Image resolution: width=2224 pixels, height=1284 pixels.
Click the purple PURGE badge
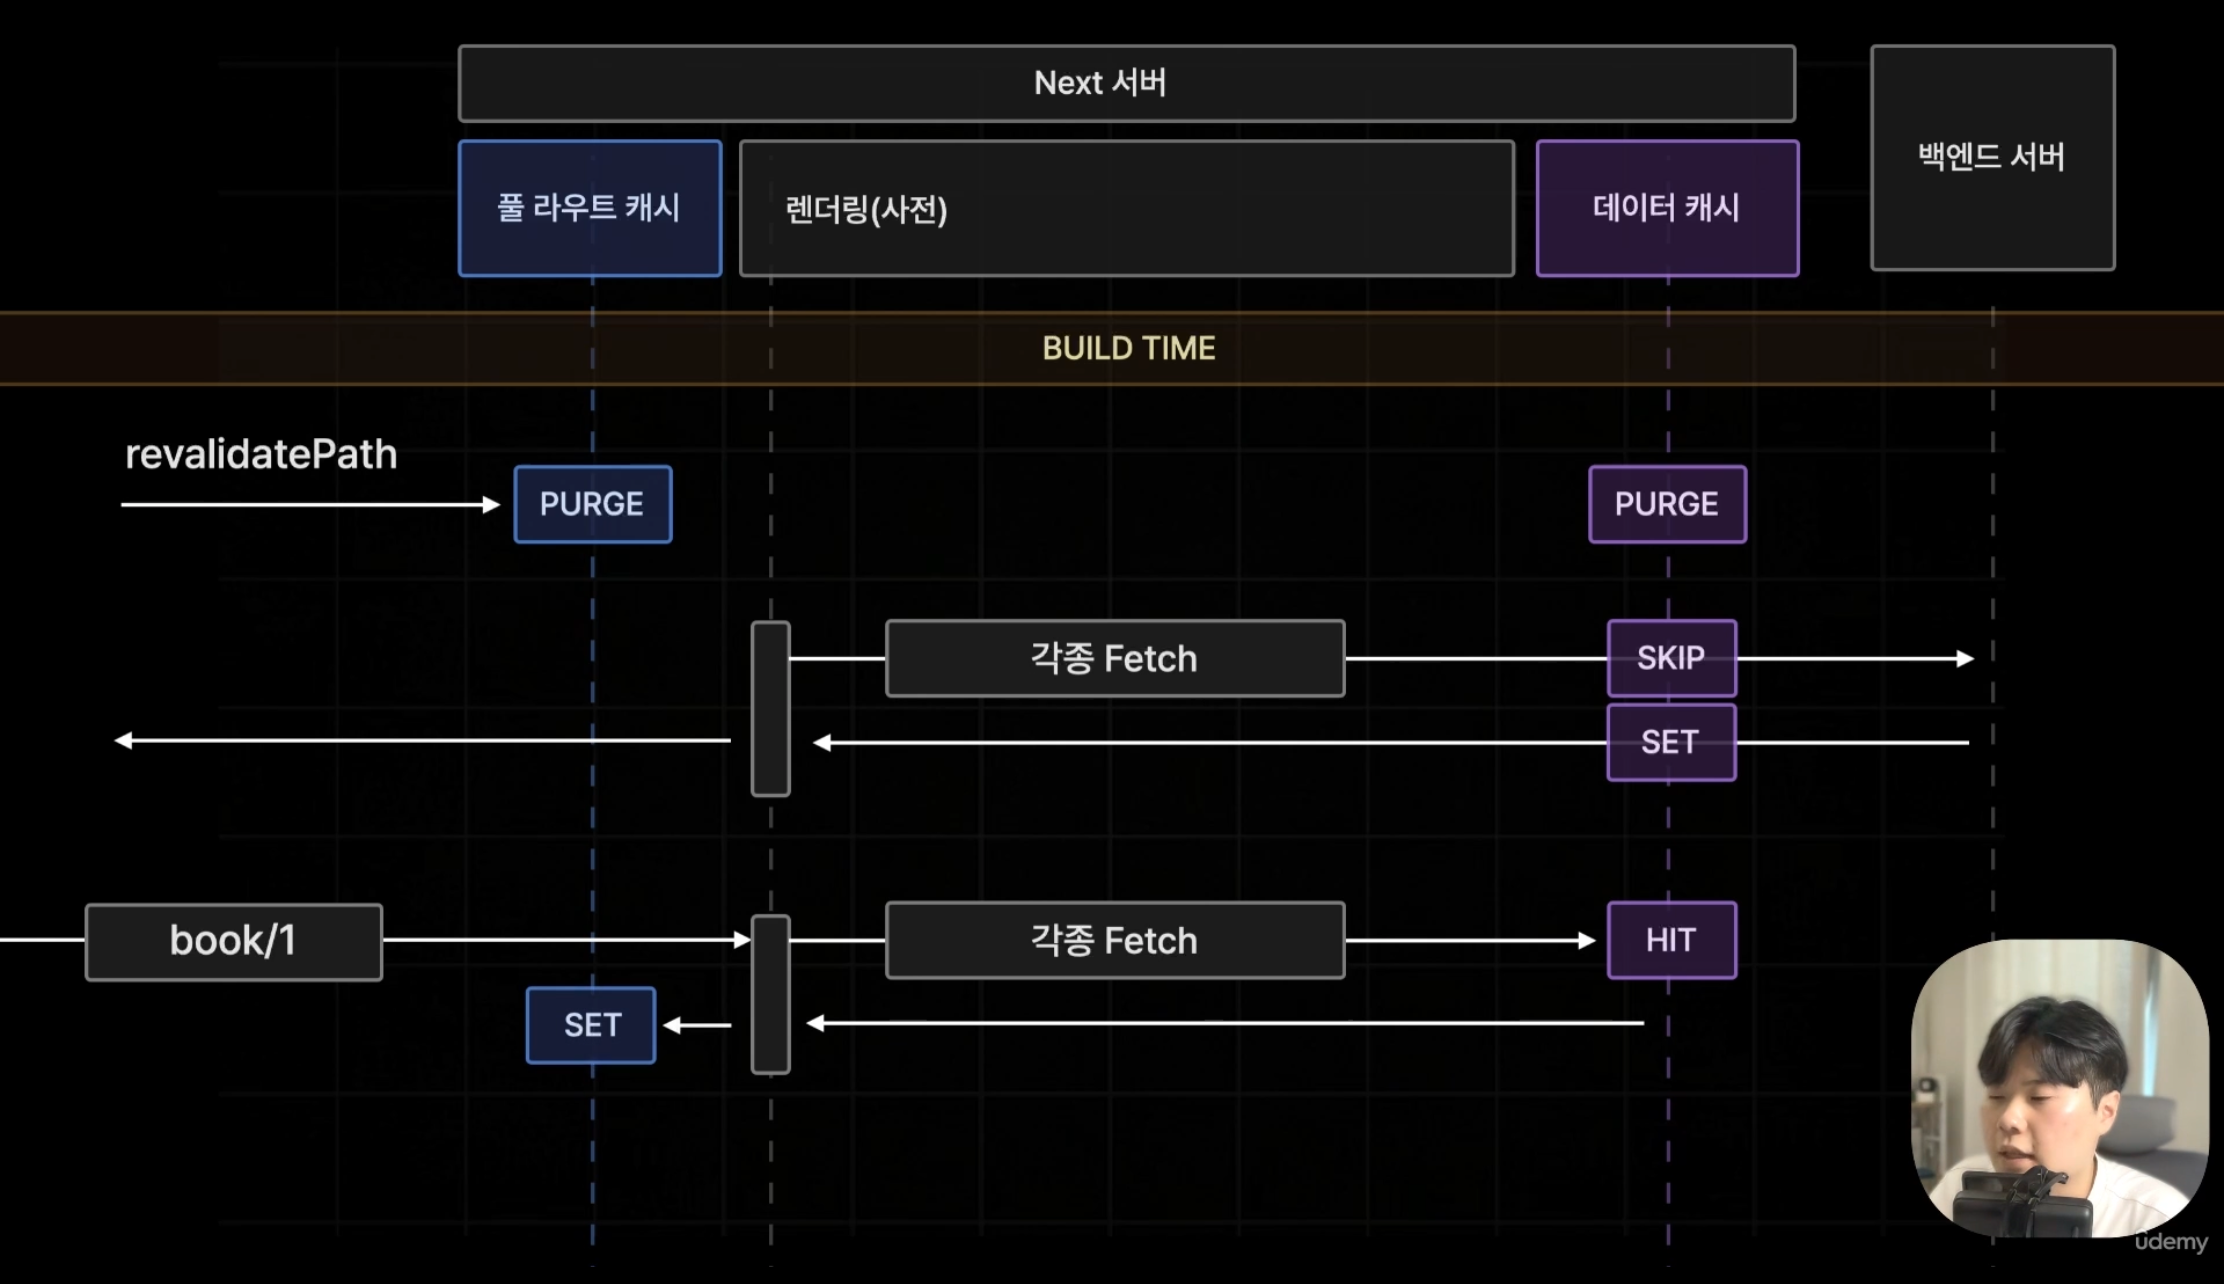click(1666, 504)
